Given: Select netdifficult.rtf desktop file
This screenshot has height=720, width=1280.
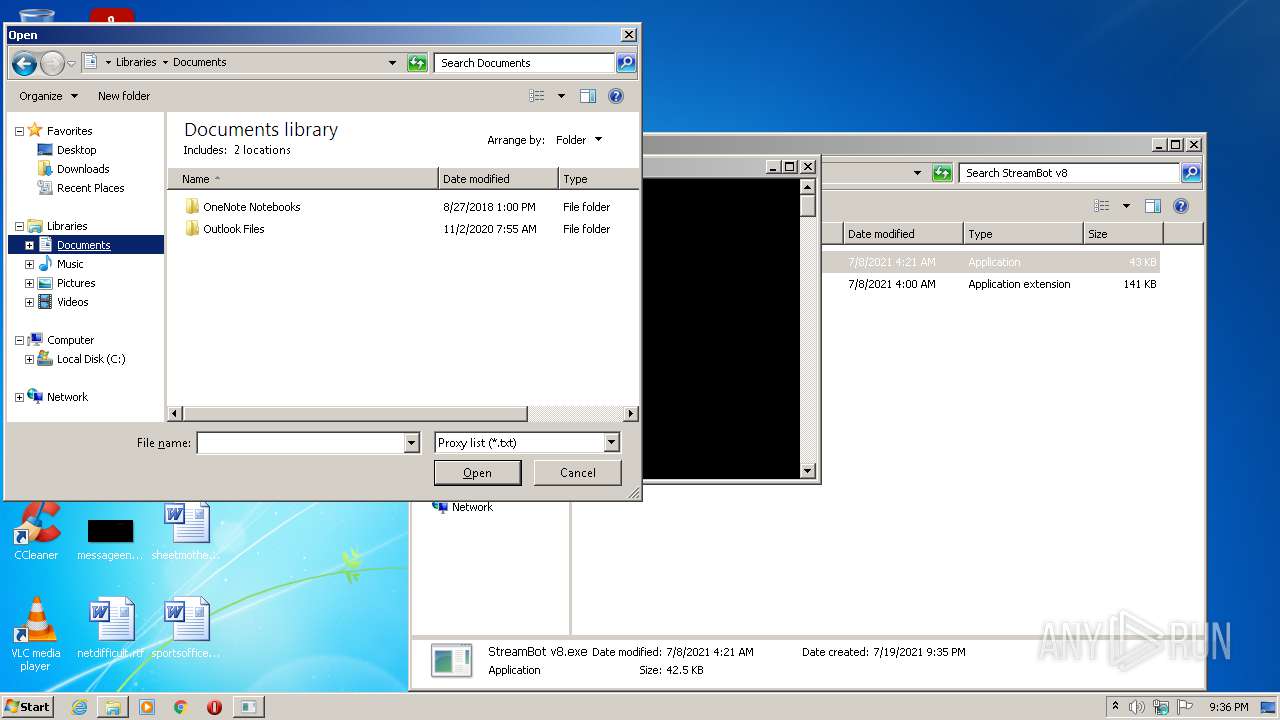Looking at the screenshot, I should point(110,628).
